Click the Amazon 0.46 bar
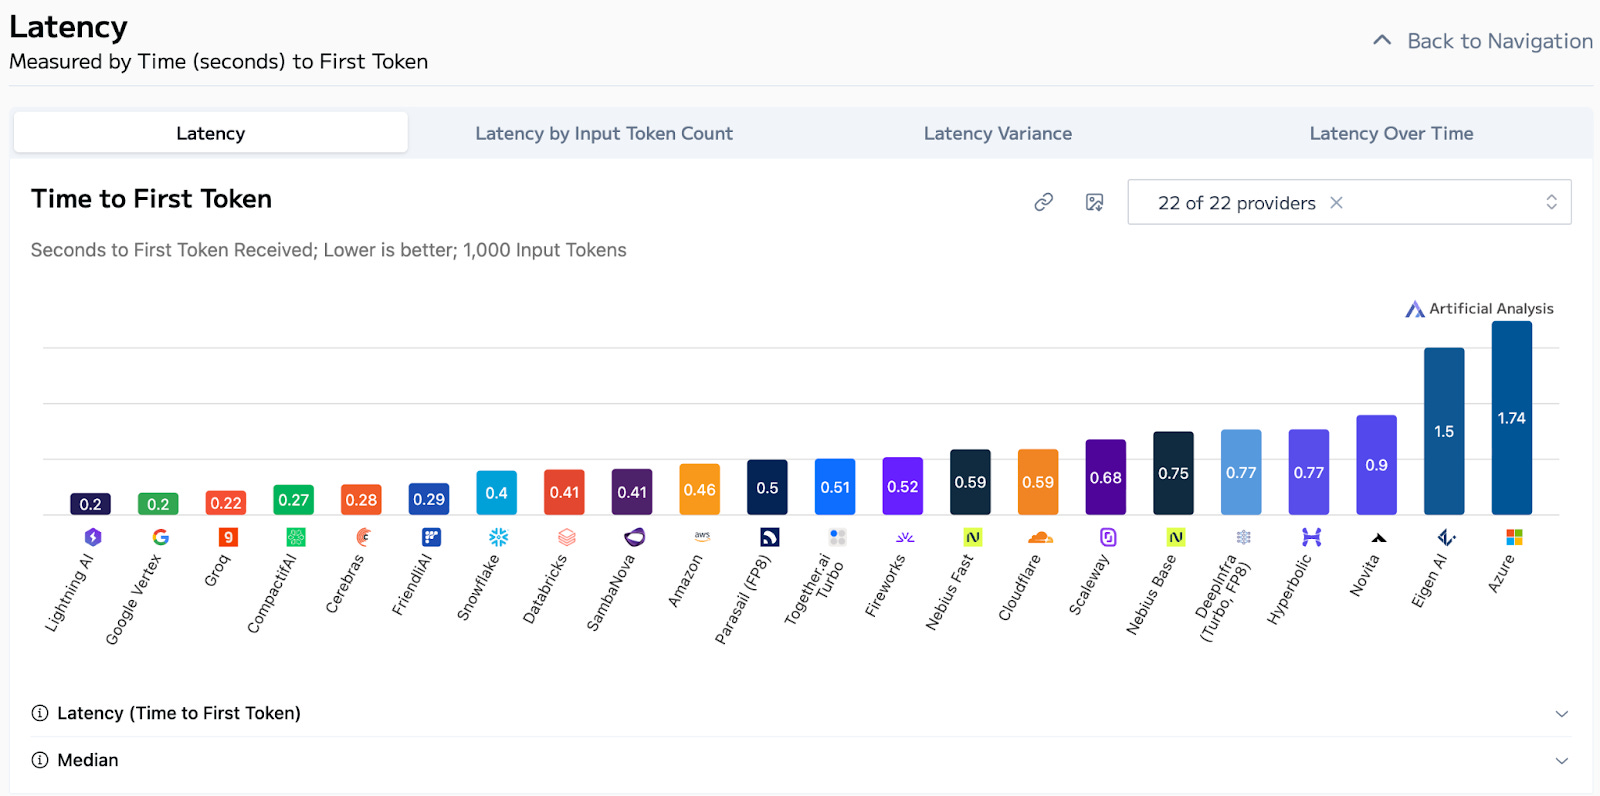Viewport: 1600px width, 796px height. pyautogui.click(x=700, y=490)
